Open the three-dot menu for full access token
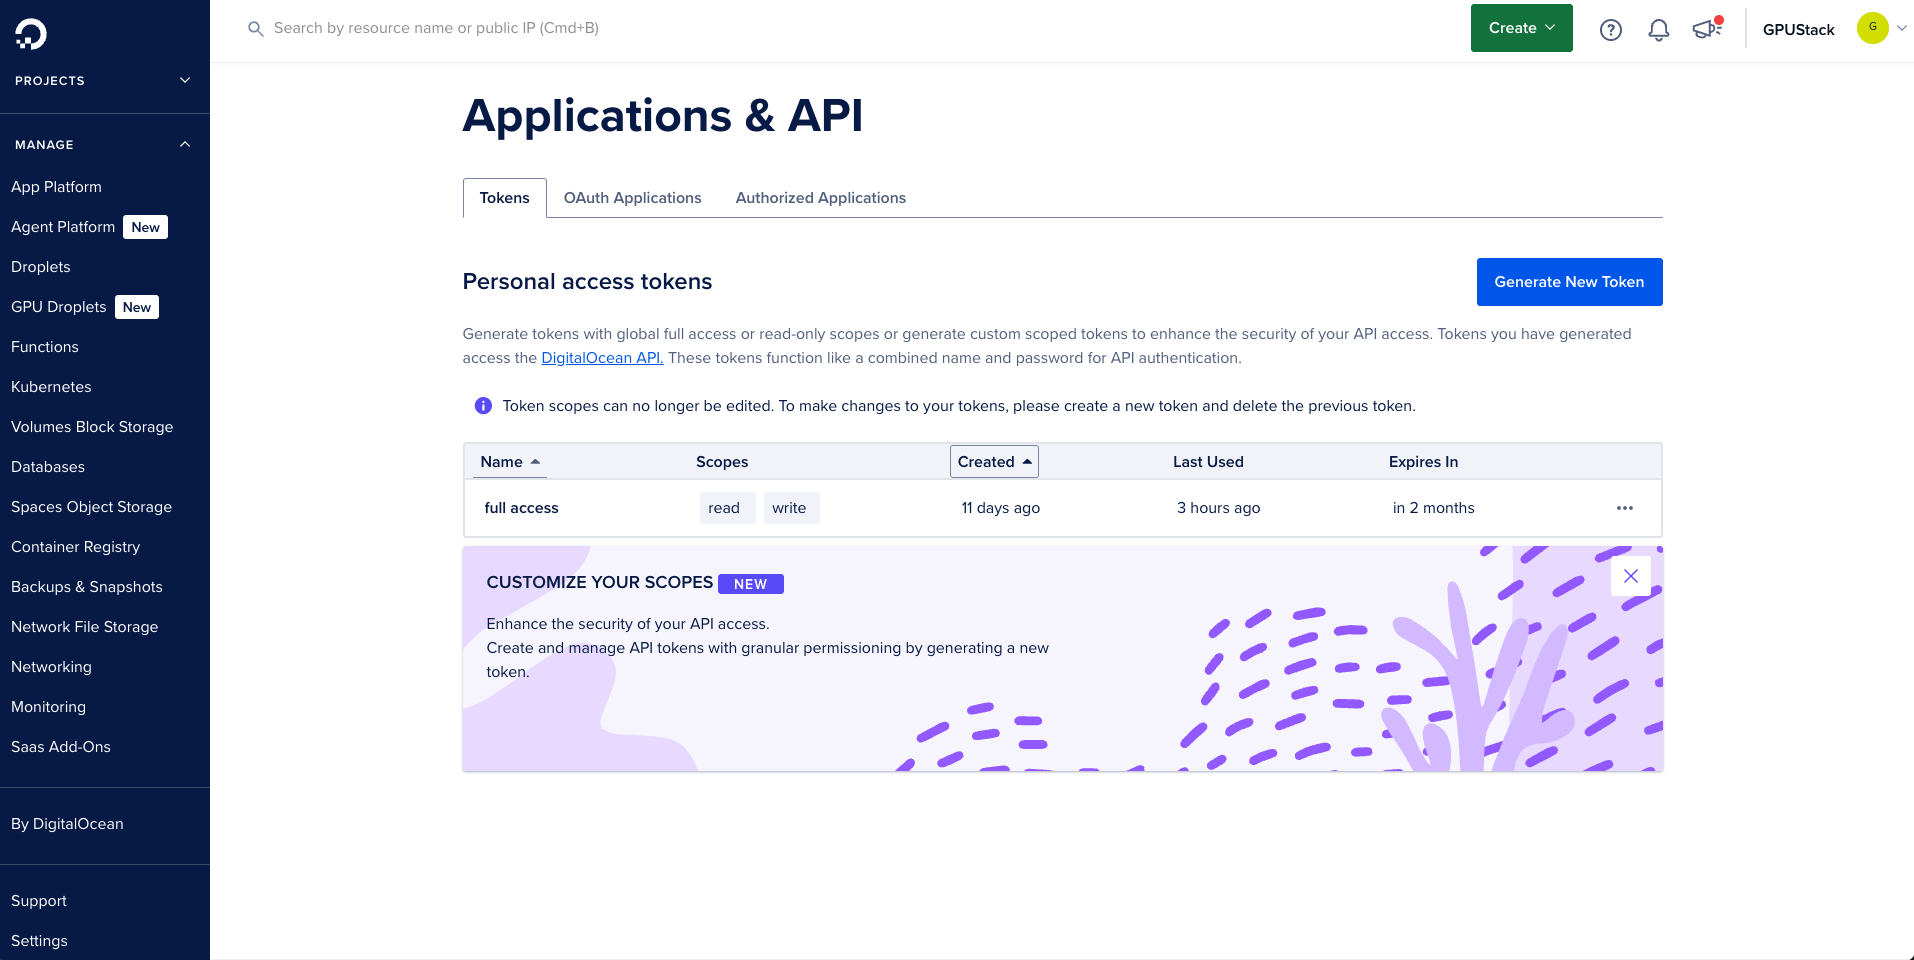The width and height of the screenshot is (1914, 960). click(1624, 508)
